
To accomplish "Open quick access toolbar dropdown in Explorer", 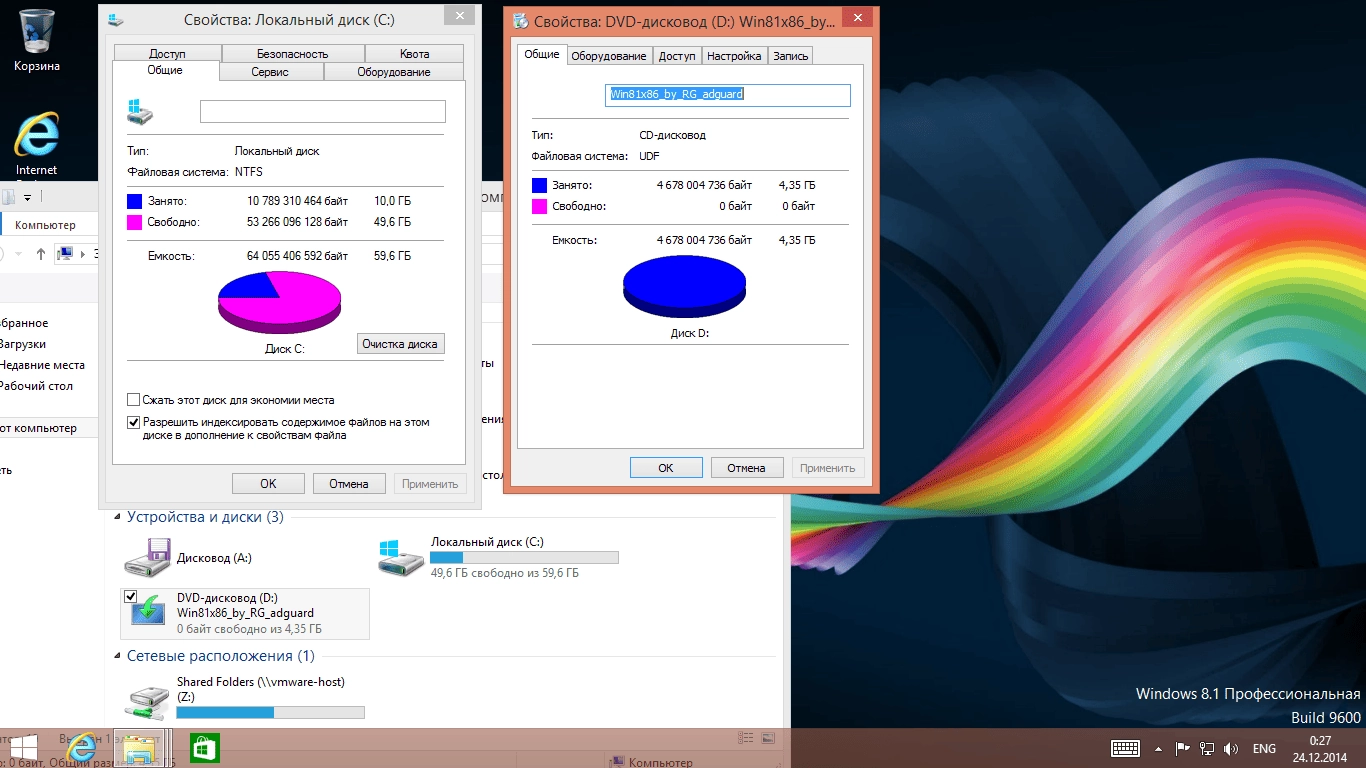I will 27,198.
